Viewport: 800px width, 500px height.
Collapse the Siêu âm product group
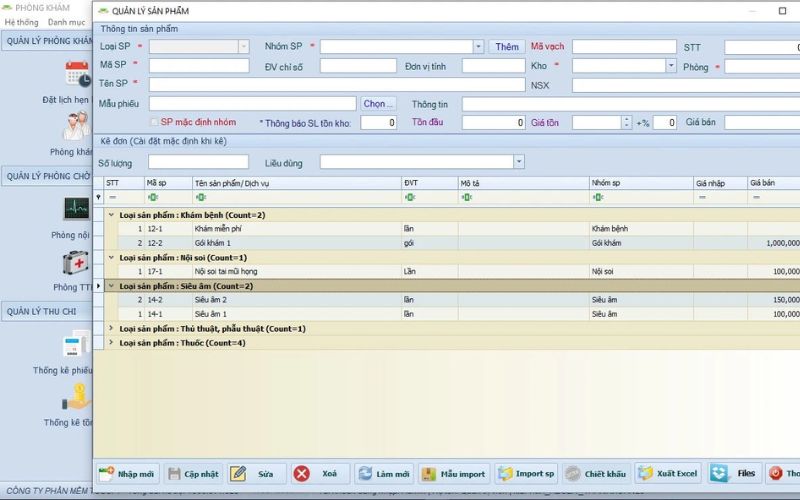[111, 286]
